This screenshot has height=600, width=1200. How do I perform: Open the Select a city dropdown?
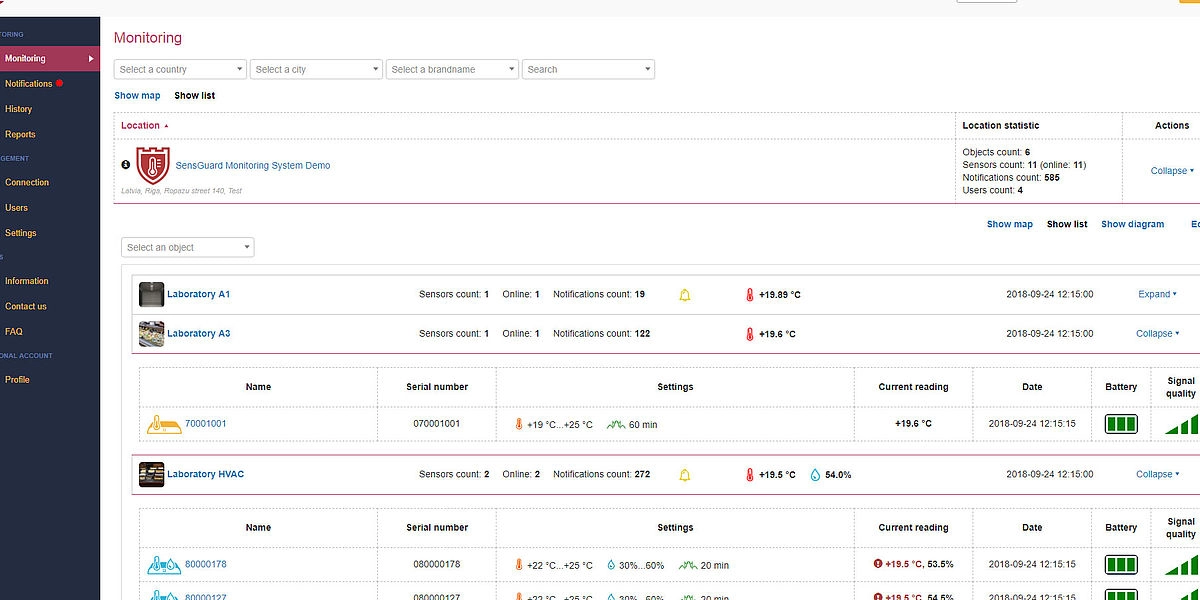click(x=316, y=70)
